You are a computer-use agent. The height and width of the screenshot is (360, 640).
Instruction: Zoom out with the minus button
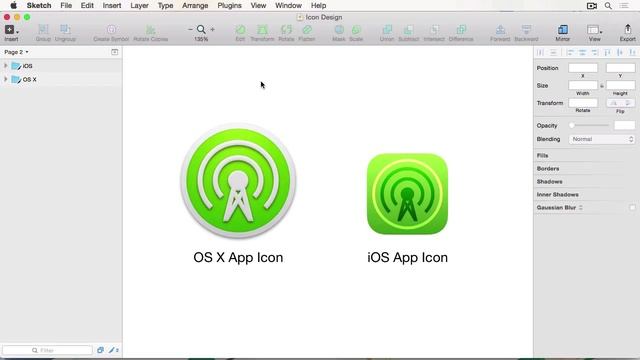pyautogui.click(x=190, y=29)
